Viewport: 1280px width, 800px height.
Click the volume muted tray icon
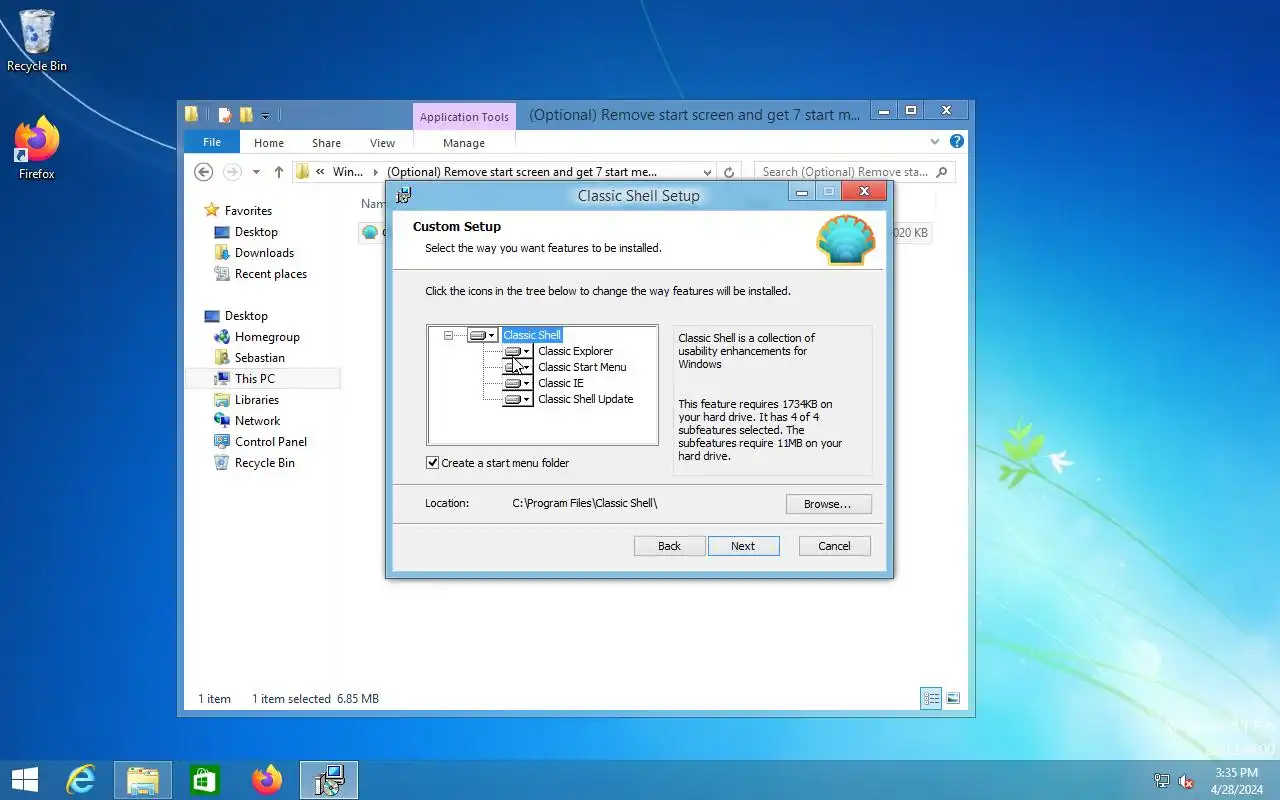coord(1186,781)
